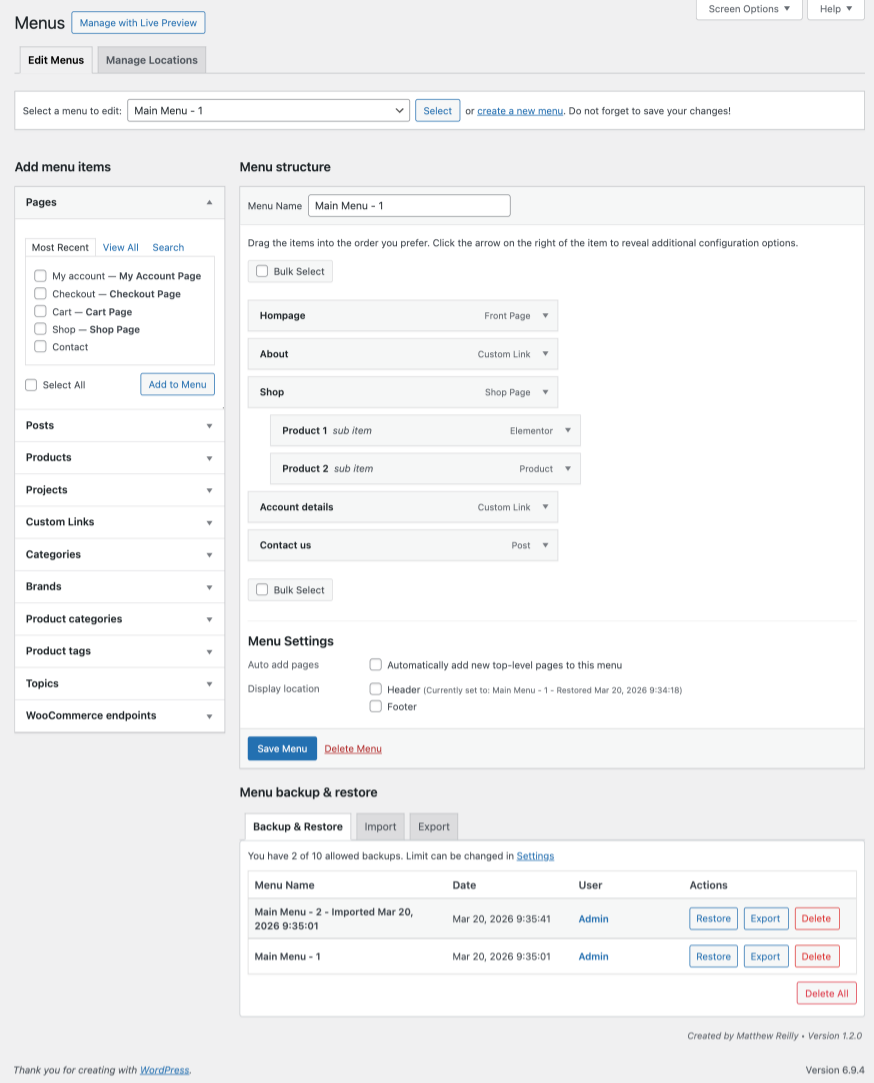Expand the Homepage menu item arrow
This screenshot has height=1083, width=874.
click(x=545, y=316)
